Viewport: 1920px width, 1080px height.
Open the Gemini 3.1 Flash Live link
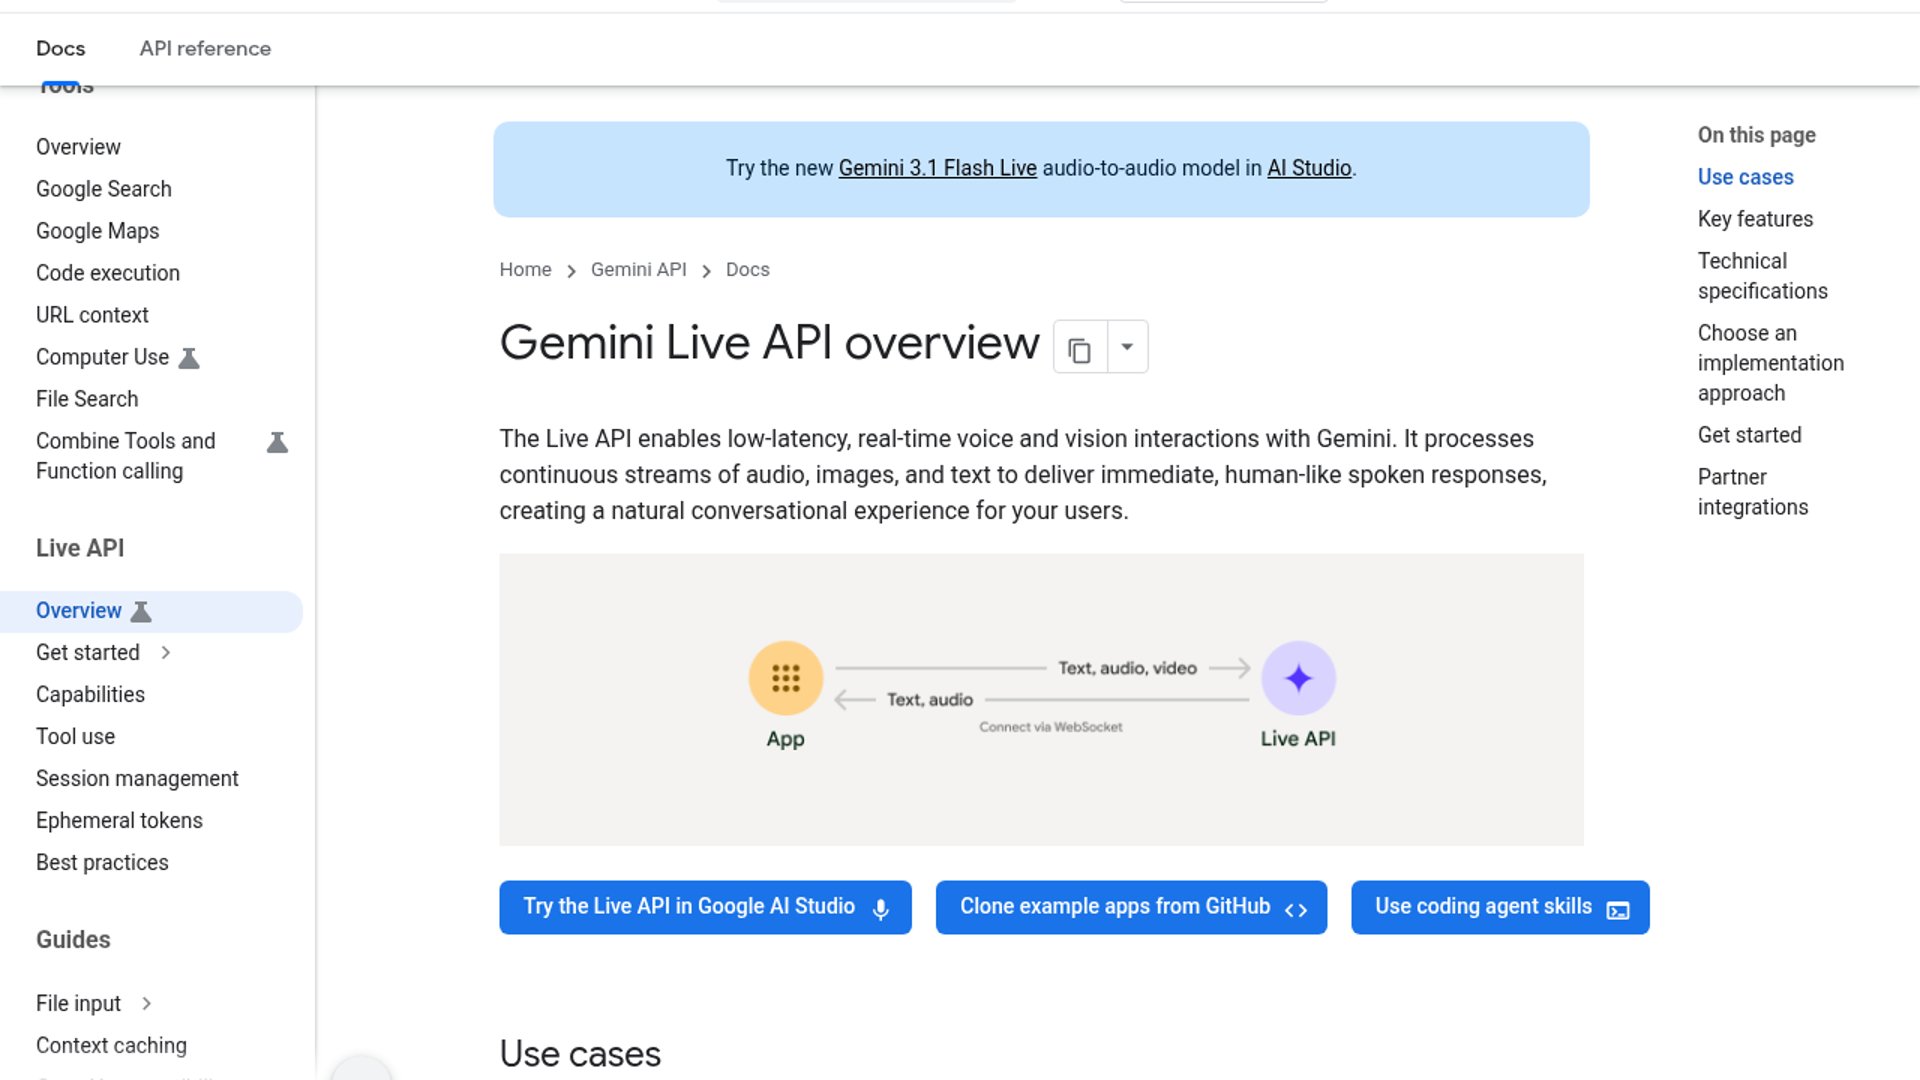click(937, 169)
